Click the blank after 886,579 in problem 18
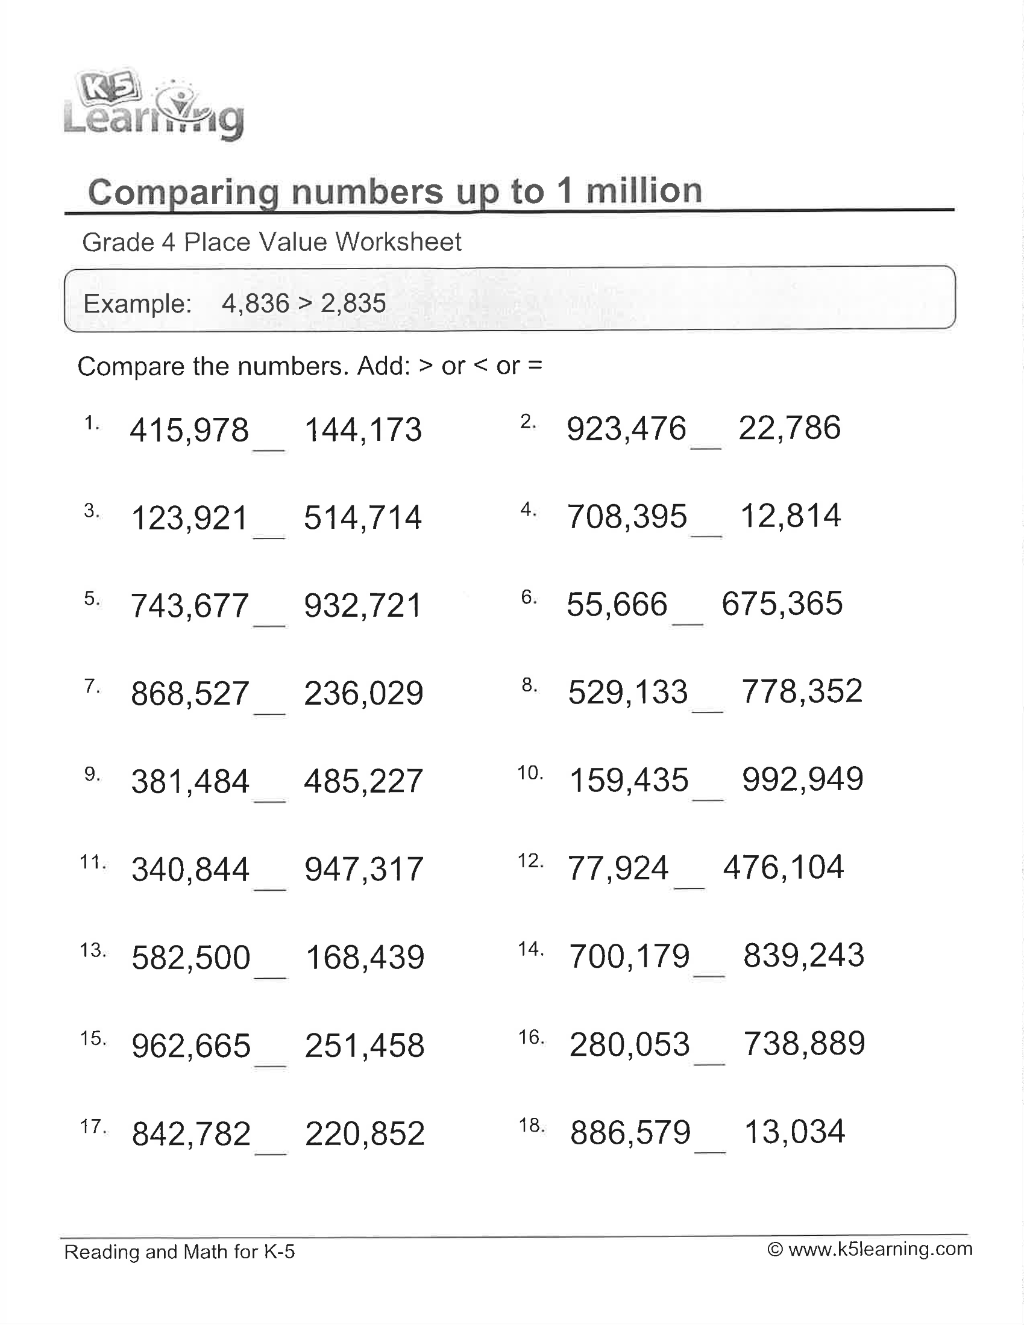 click(710, 1151)
